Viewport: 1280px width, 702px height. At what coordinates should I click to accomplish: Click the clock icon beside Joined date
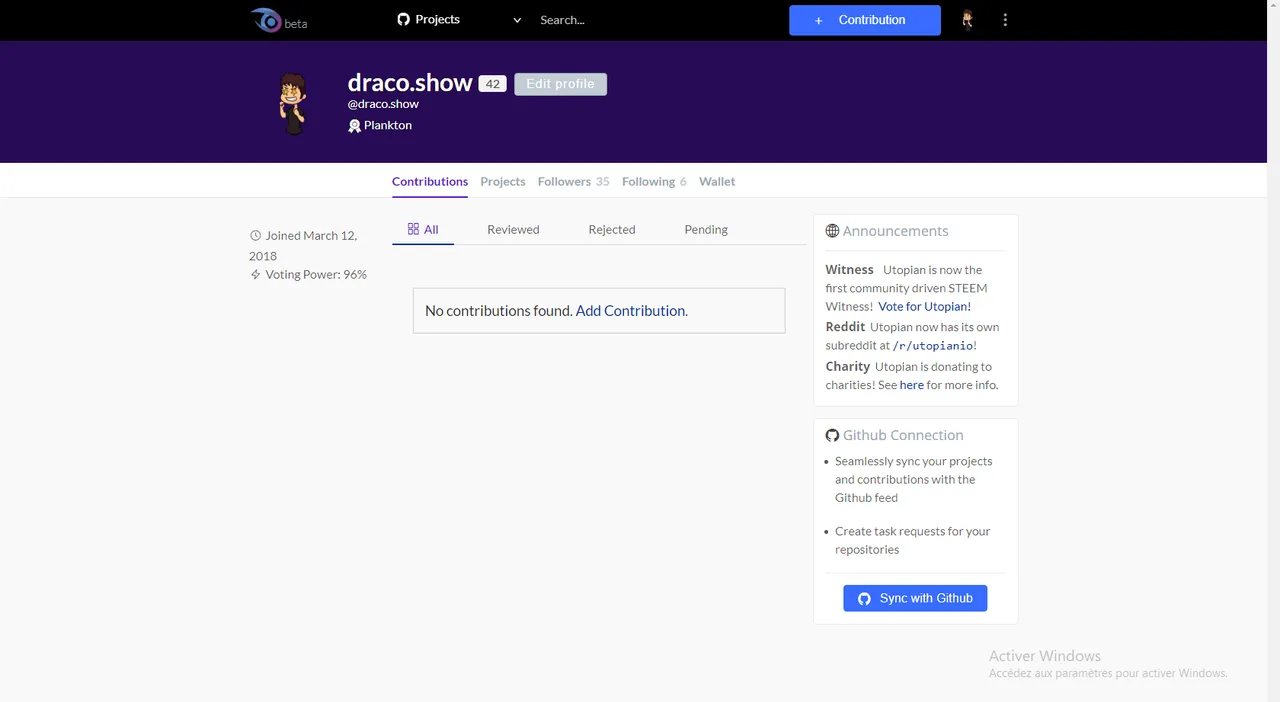tap(255, 236)
